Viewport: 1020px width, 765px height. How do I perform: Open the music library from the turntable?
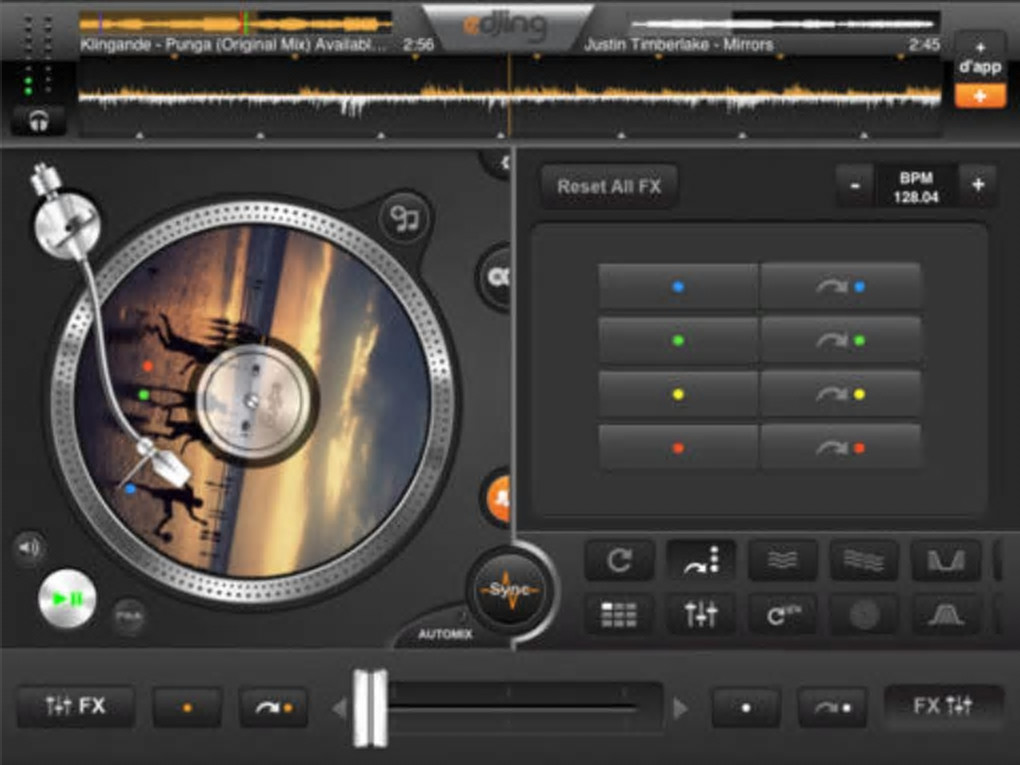[x=405, y=219]
